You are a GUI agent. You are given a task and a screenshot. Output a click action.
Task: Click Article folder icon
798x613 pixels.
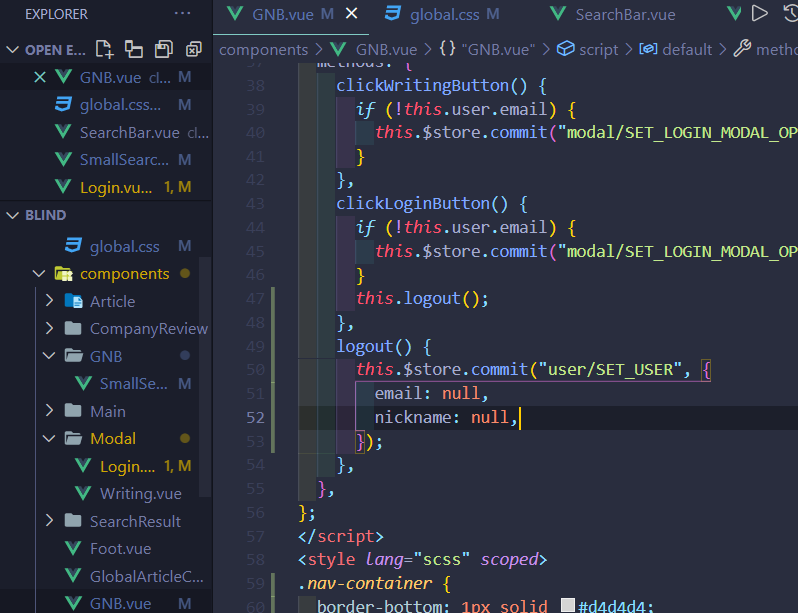coord(73,301)
